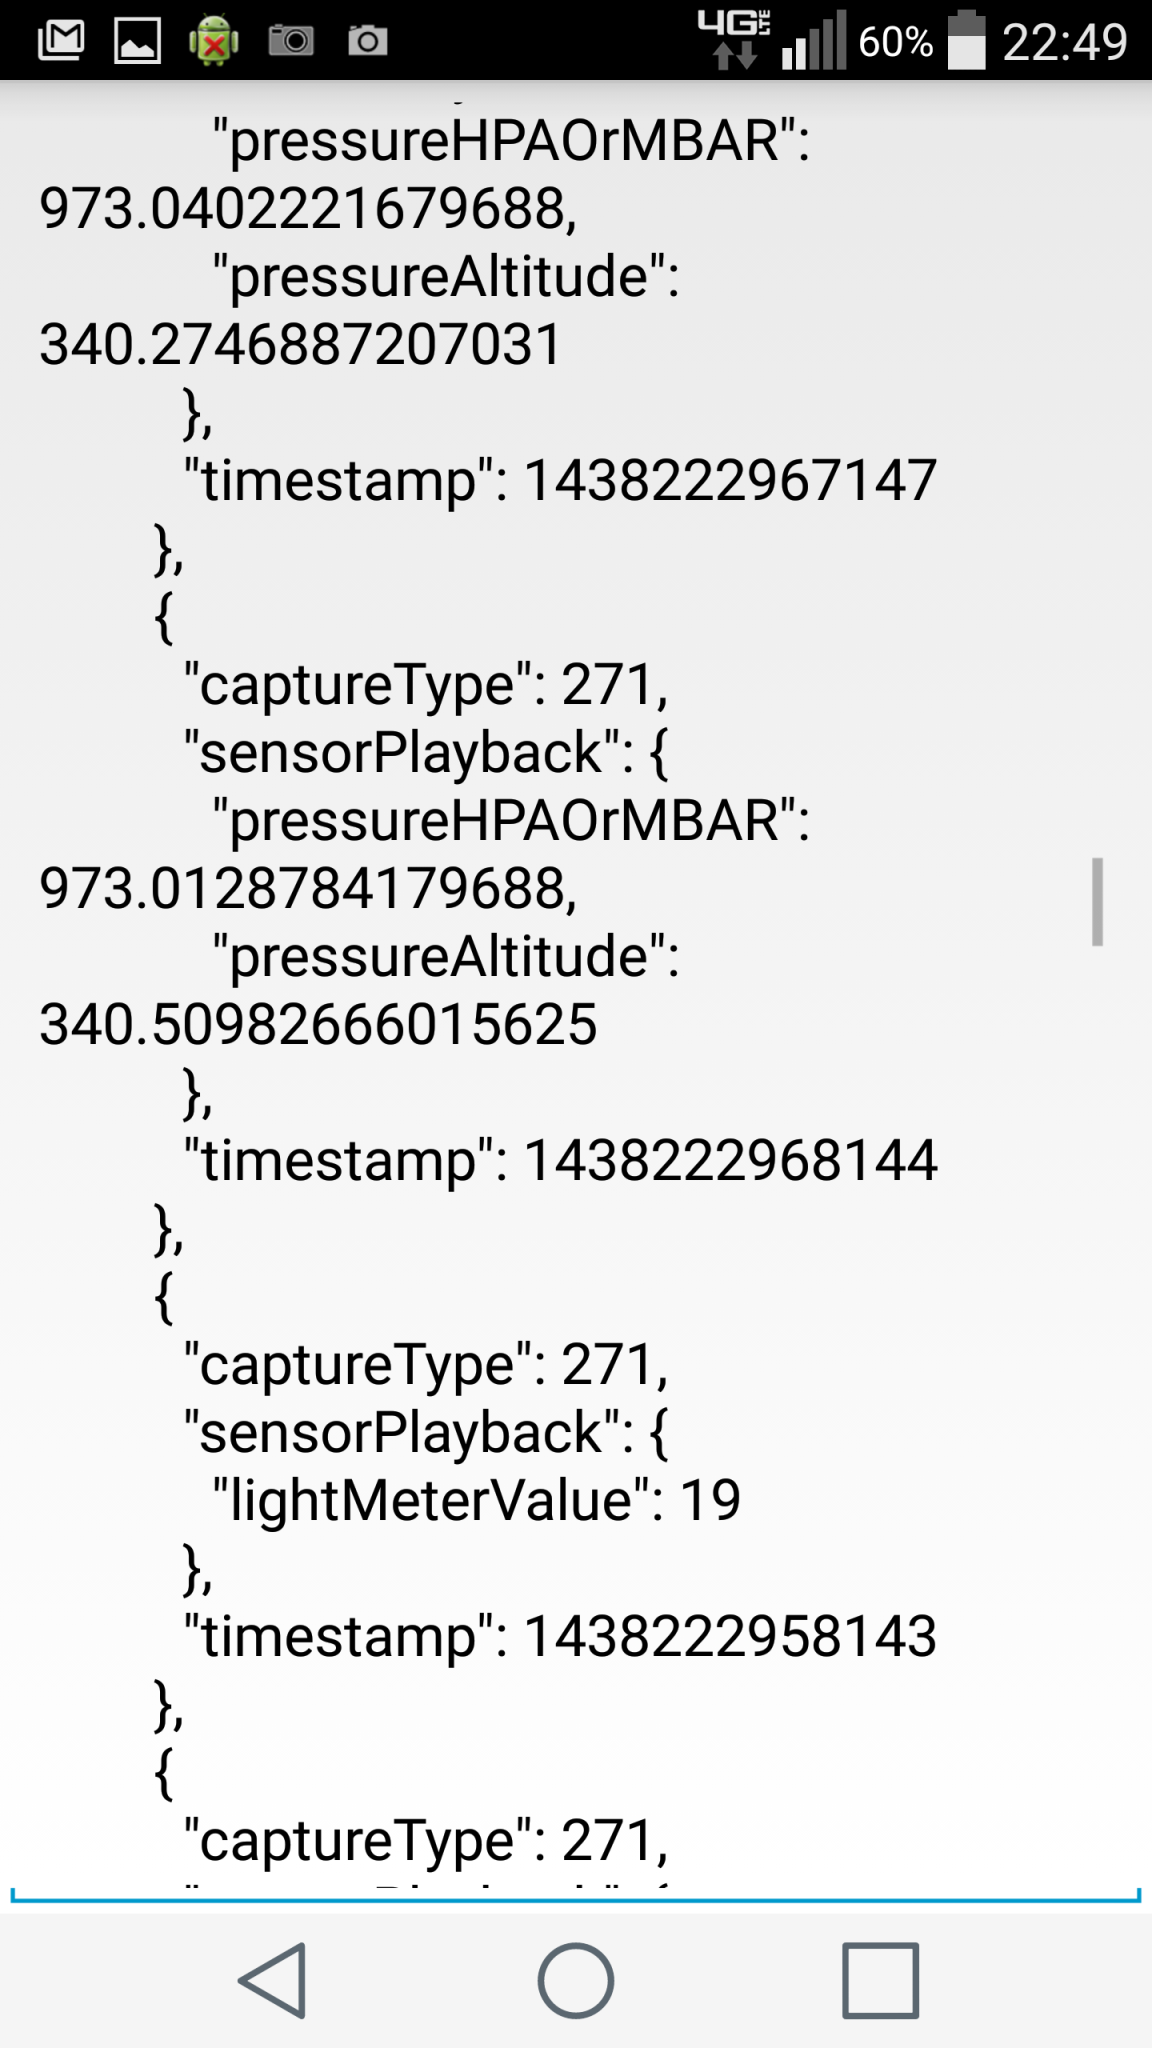Tap the Android debug bug icon
1152x2048 pixels.
213,41
